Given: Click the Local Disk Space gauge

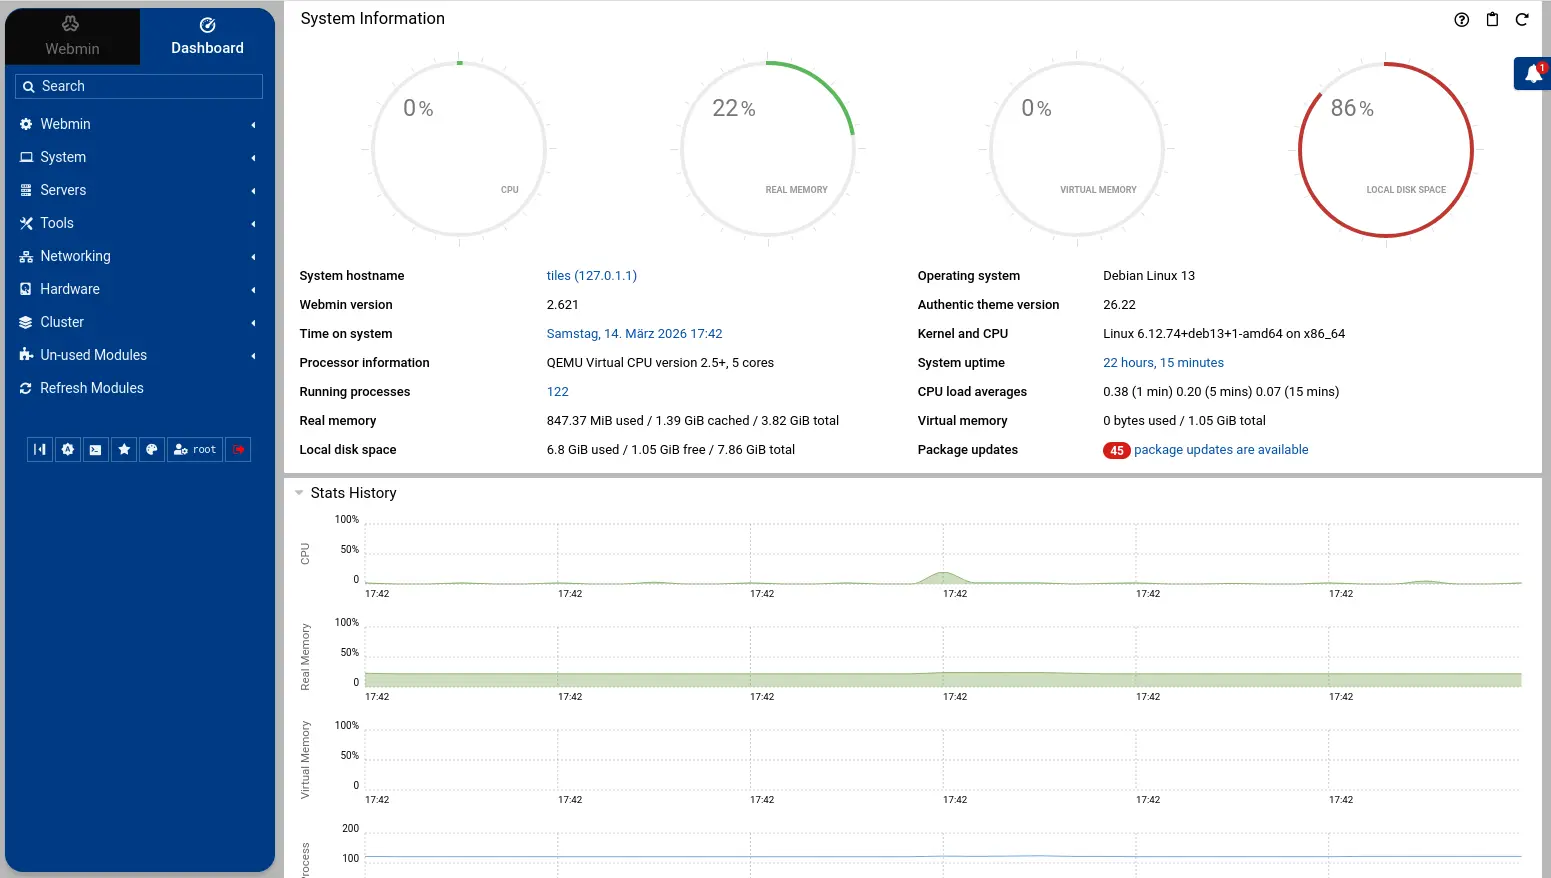Looking at the screenshot, I should (1385, 150).
